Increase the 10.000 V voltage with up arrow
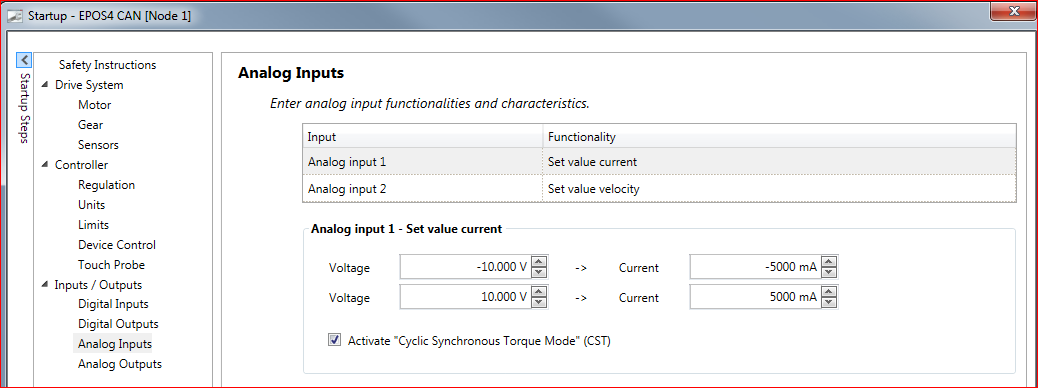This screenshot has height=388, width=1038. coord(540,292)
